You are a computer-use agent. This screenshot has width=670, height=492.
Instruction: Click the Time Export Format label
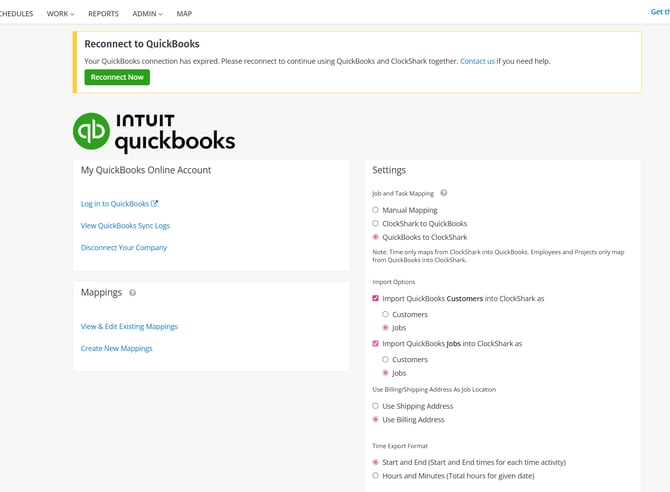tap(400, 446)
